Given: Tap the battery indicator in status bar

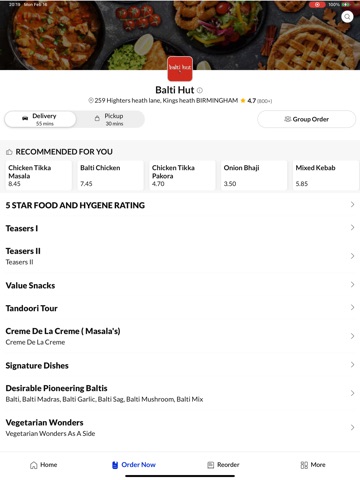Looking at the screenshot, I should (346, 5).
